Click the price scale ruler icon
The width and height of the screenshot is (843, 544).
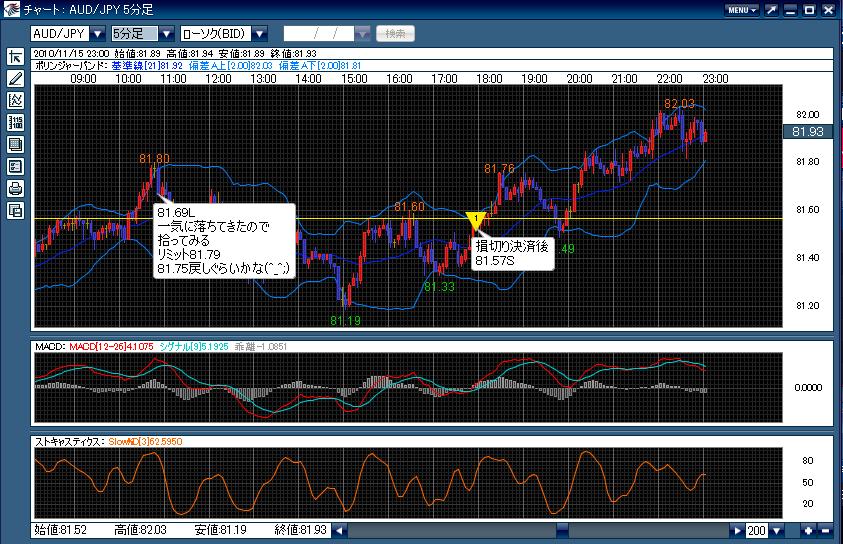pos(15,123)
